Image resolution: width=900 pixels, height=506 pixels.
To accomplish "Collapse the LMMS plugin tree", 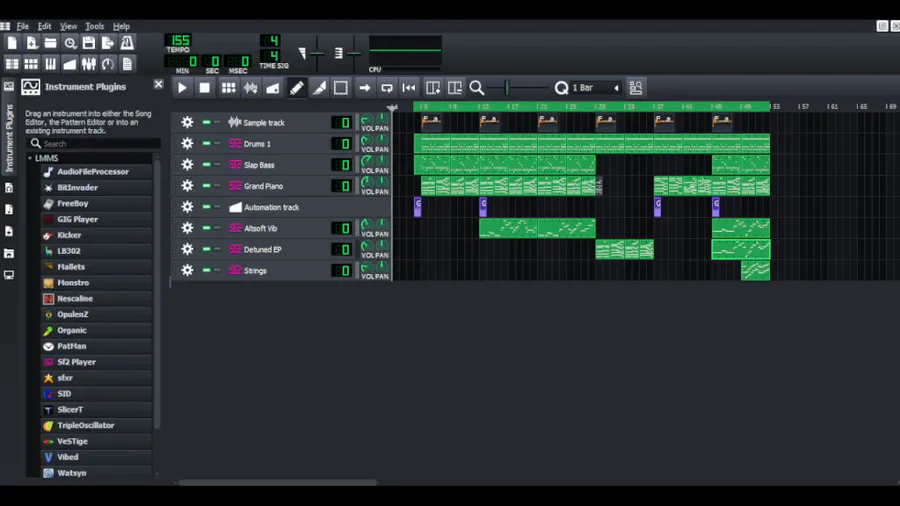I will (x=30, y=158).
